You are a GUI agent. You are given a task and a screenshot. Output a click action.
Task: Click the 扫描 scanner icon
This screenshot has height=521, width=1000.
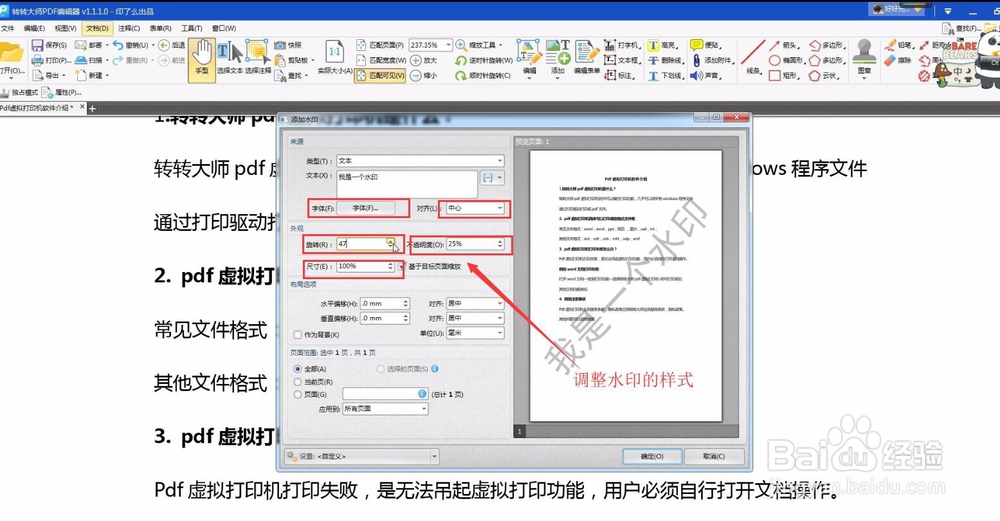81,60
